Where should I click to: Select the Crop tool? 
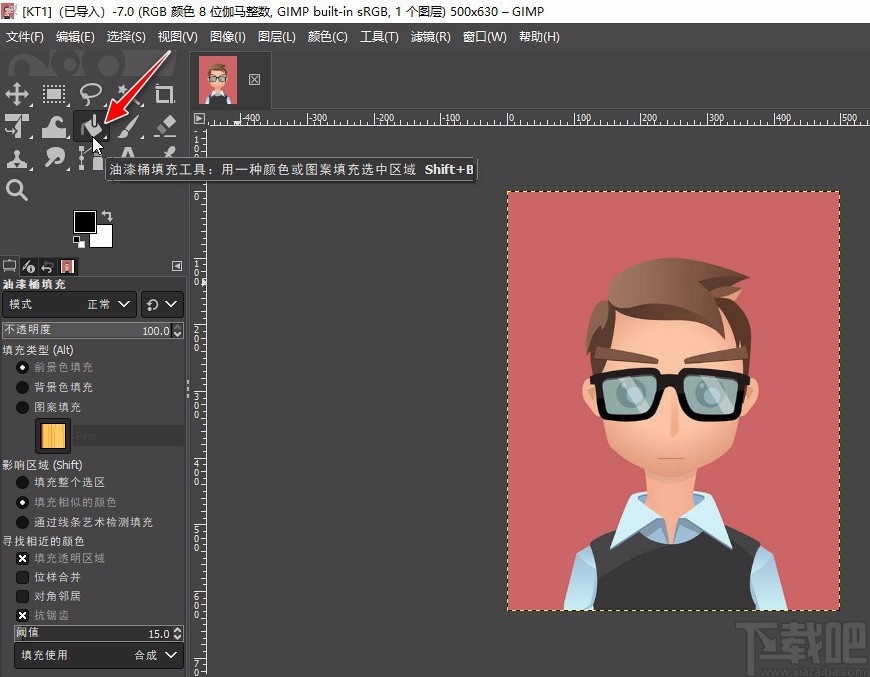pyautogui.click(x=165, y=95)
